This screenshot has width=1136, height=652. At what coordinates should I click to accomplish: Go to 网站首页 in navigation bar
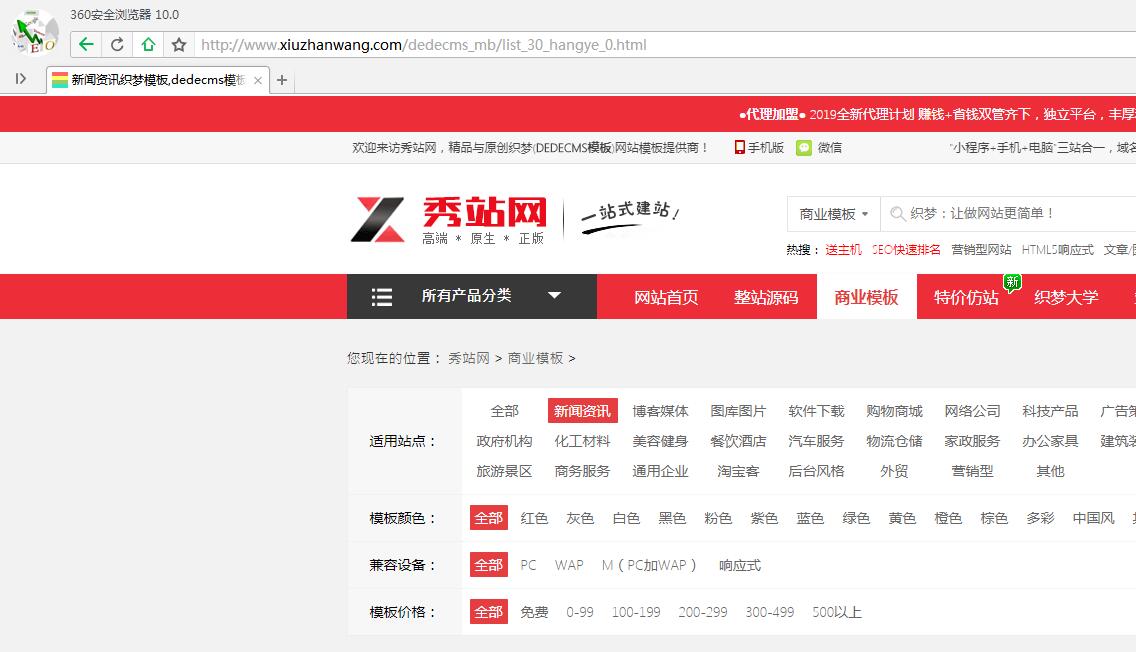666,297
